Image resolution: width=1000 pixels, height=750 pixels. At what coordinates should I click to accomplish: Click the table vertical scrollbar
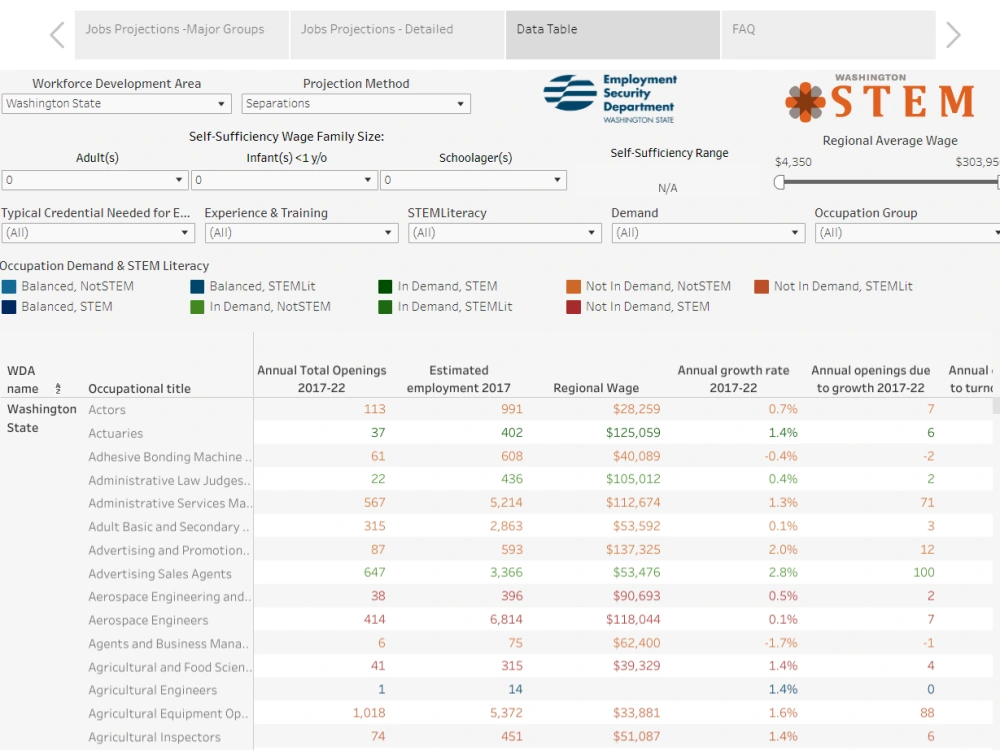pos(996,406)
